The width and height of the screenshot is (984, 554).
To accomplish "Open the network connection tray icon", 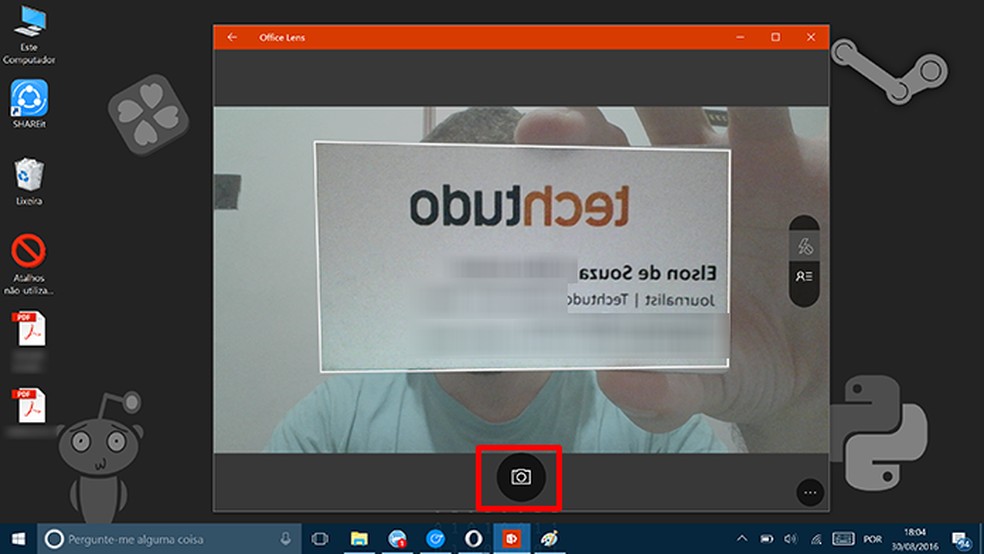I will pyautogui.click(x=816, y=539).
